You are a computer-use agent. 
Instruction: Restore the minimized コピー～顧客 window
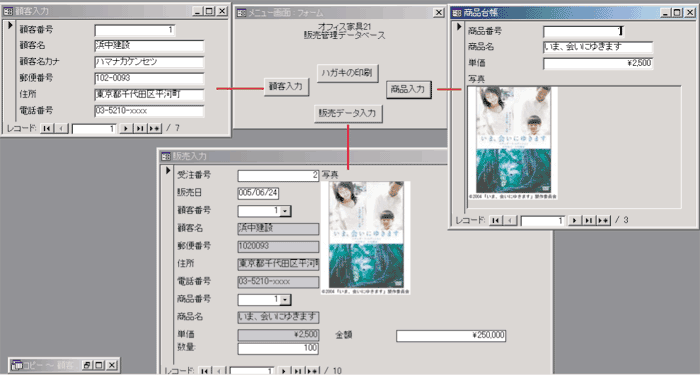pos(87,365)
